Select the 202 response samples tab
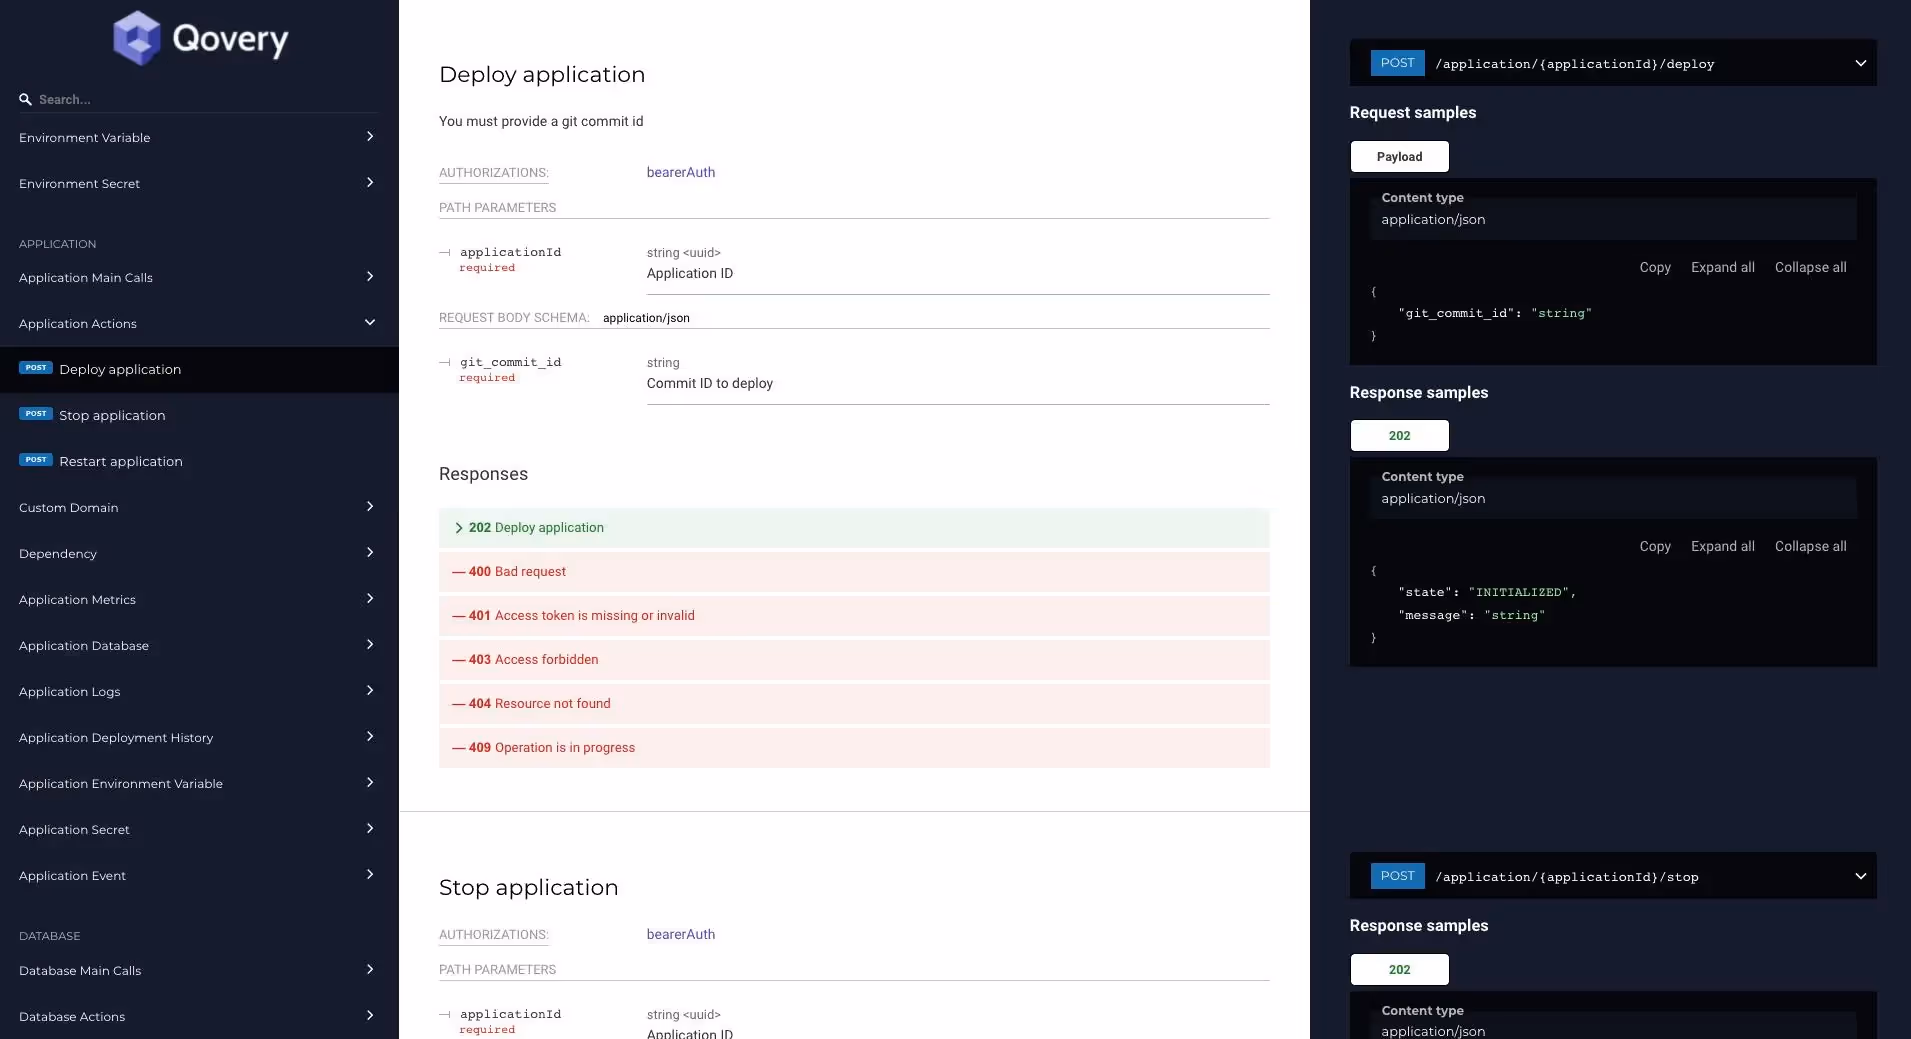 (x=1398, y=435)
